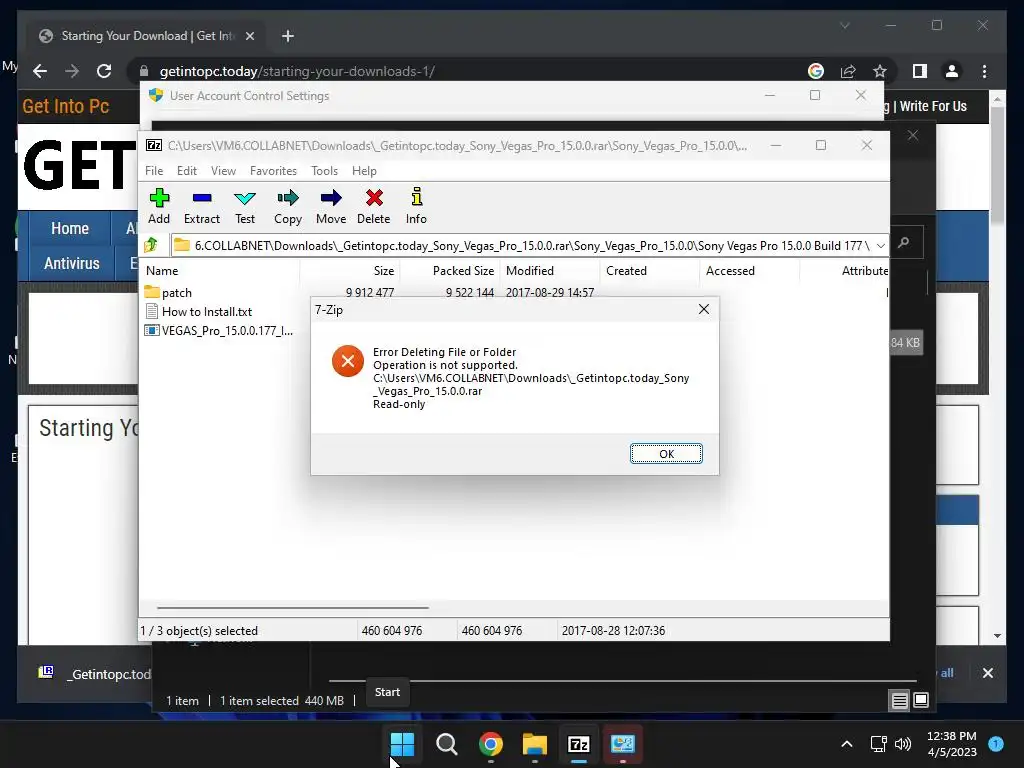1024x768 pixels.
Task: Click the Chrome taskbar icon
Action: 490,744
